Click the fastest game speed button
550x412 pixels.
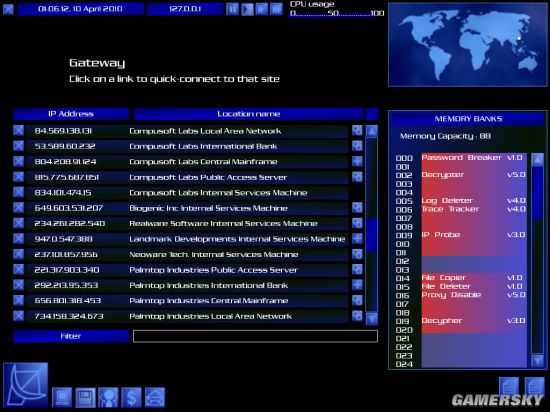point(276,9)
